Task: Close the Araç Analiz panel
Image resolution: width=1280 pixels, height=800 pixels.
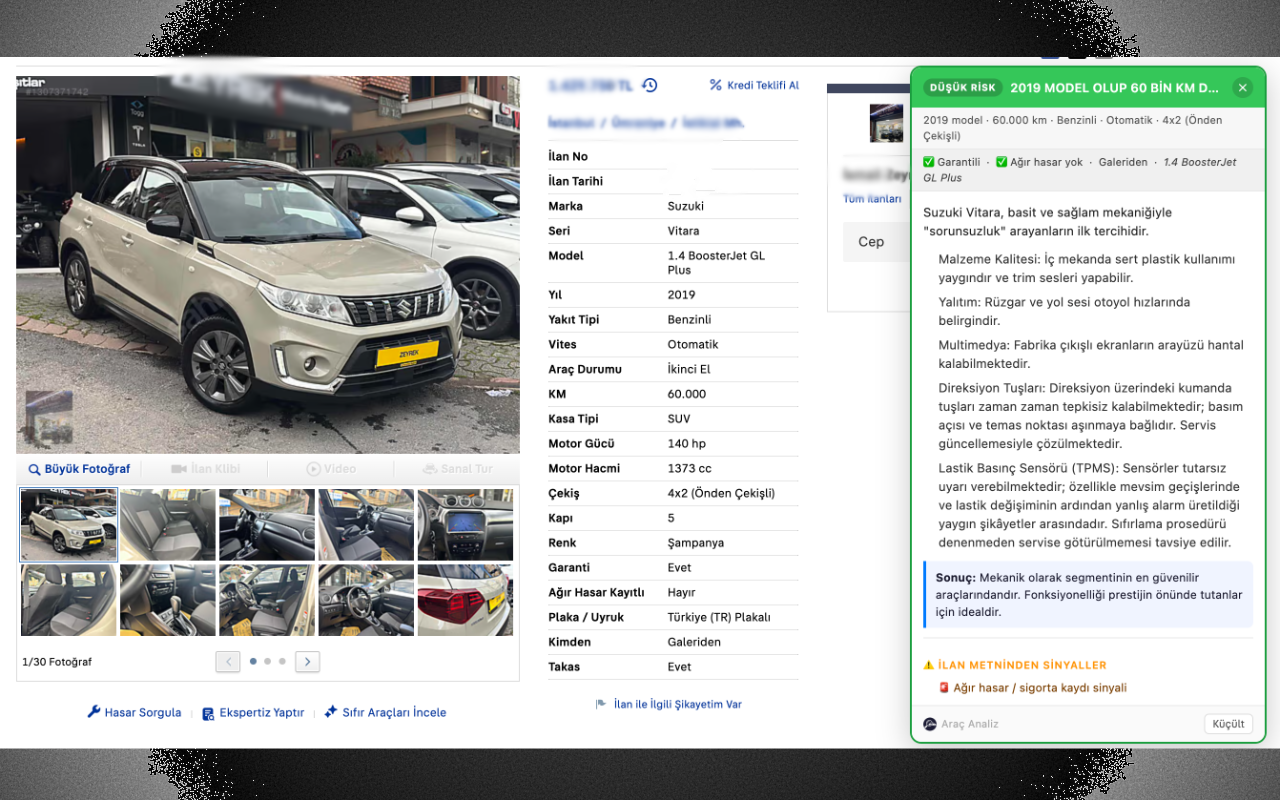Action: (1243, 88)
